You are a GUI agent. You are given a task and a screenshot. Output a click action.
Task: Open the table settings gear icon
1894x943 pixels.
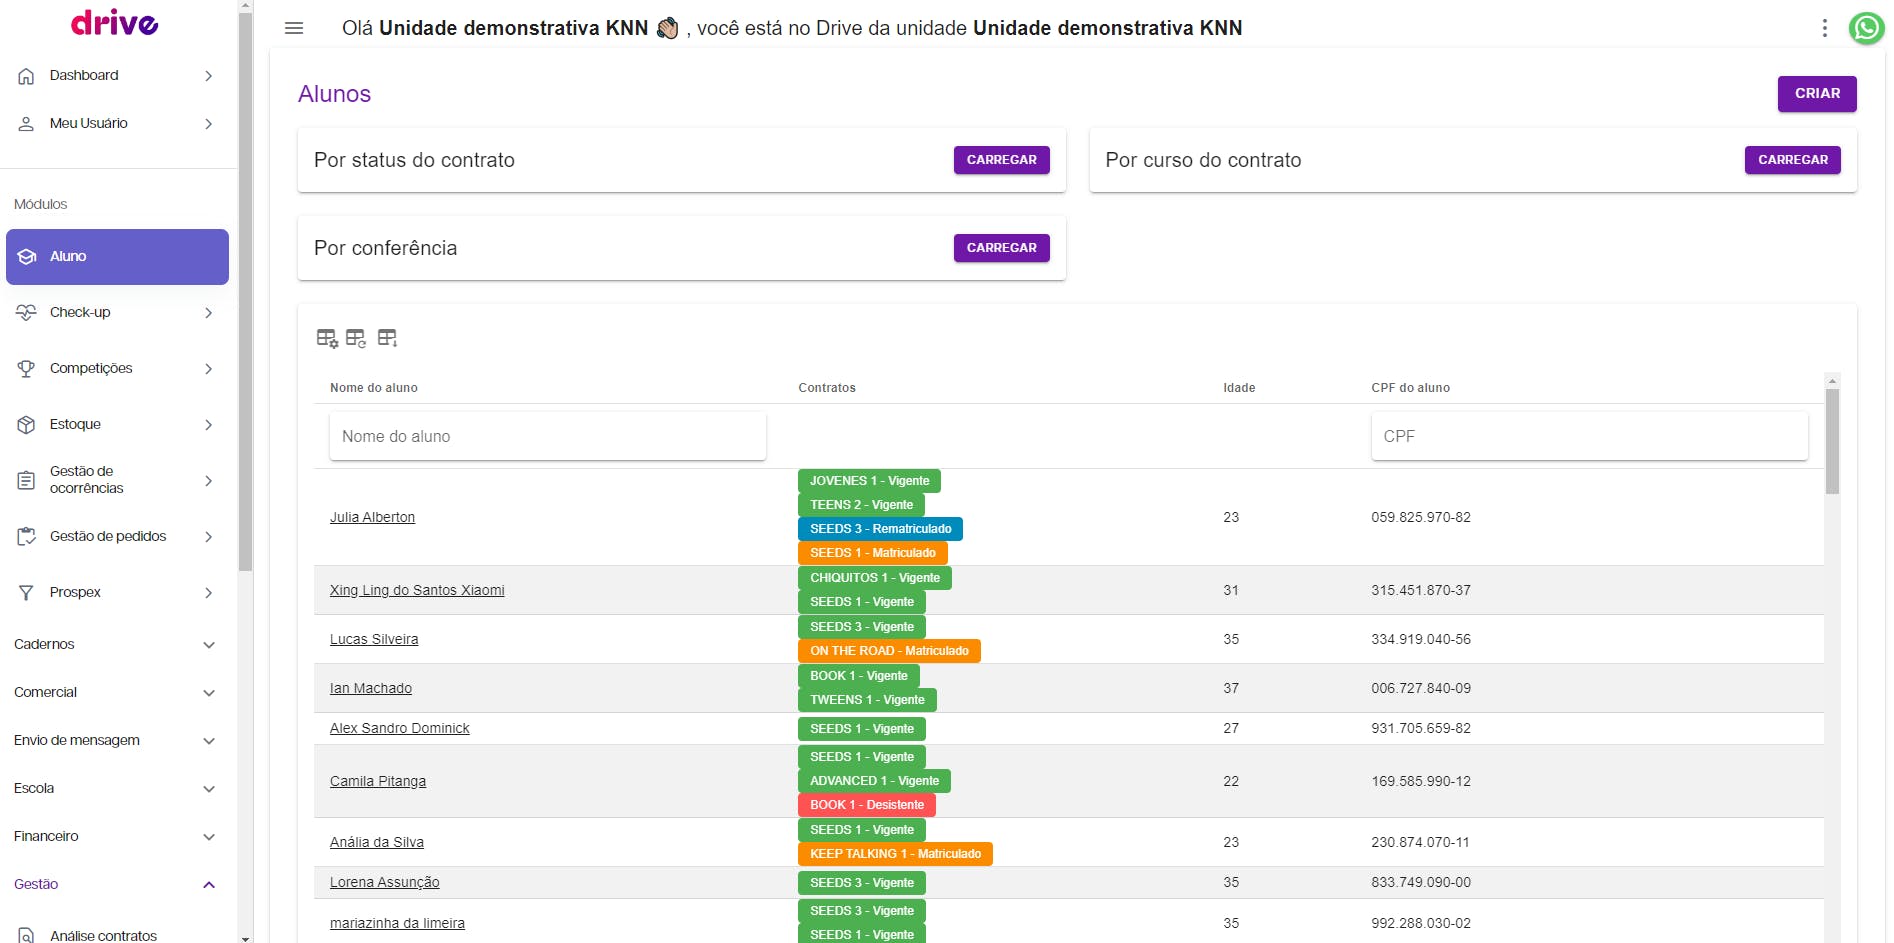327,338
